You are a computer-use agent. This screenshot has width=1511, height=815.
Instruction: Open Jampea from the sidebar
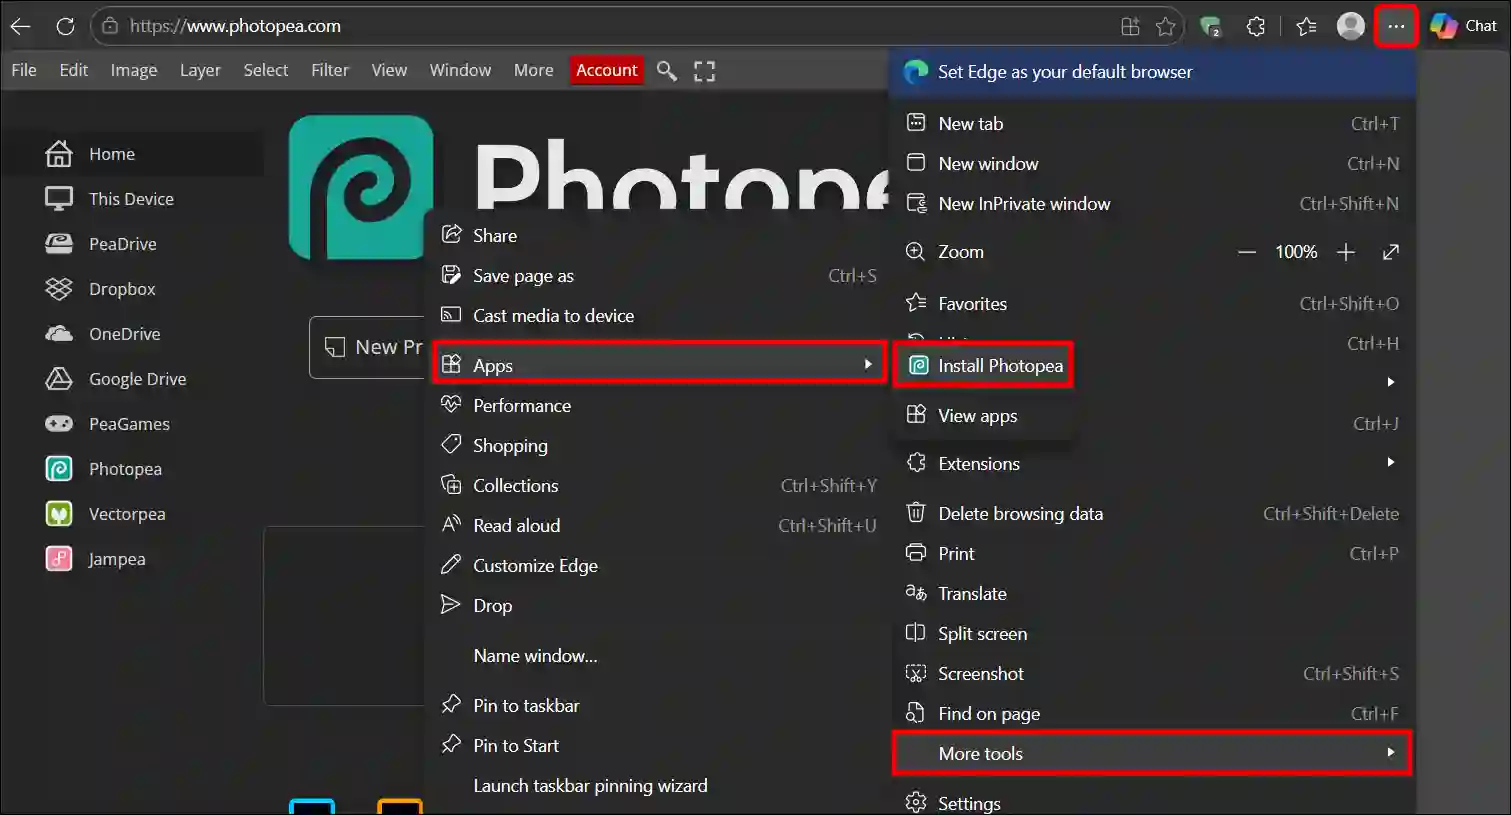[117, 558]
